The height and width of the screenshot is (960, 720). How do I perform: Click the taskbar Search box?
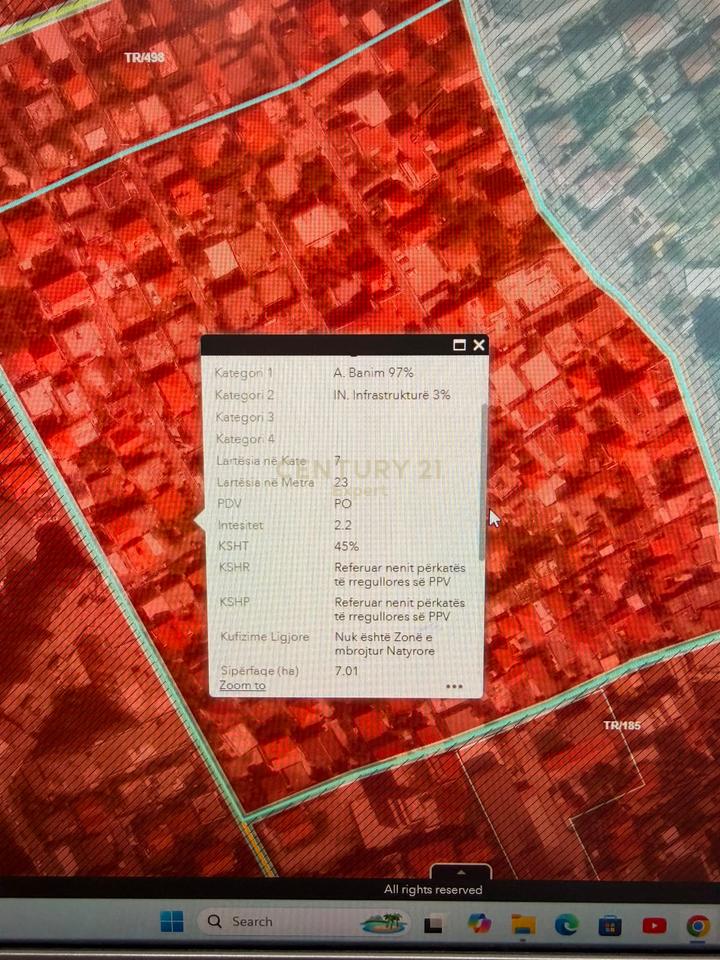coord(303,921)
